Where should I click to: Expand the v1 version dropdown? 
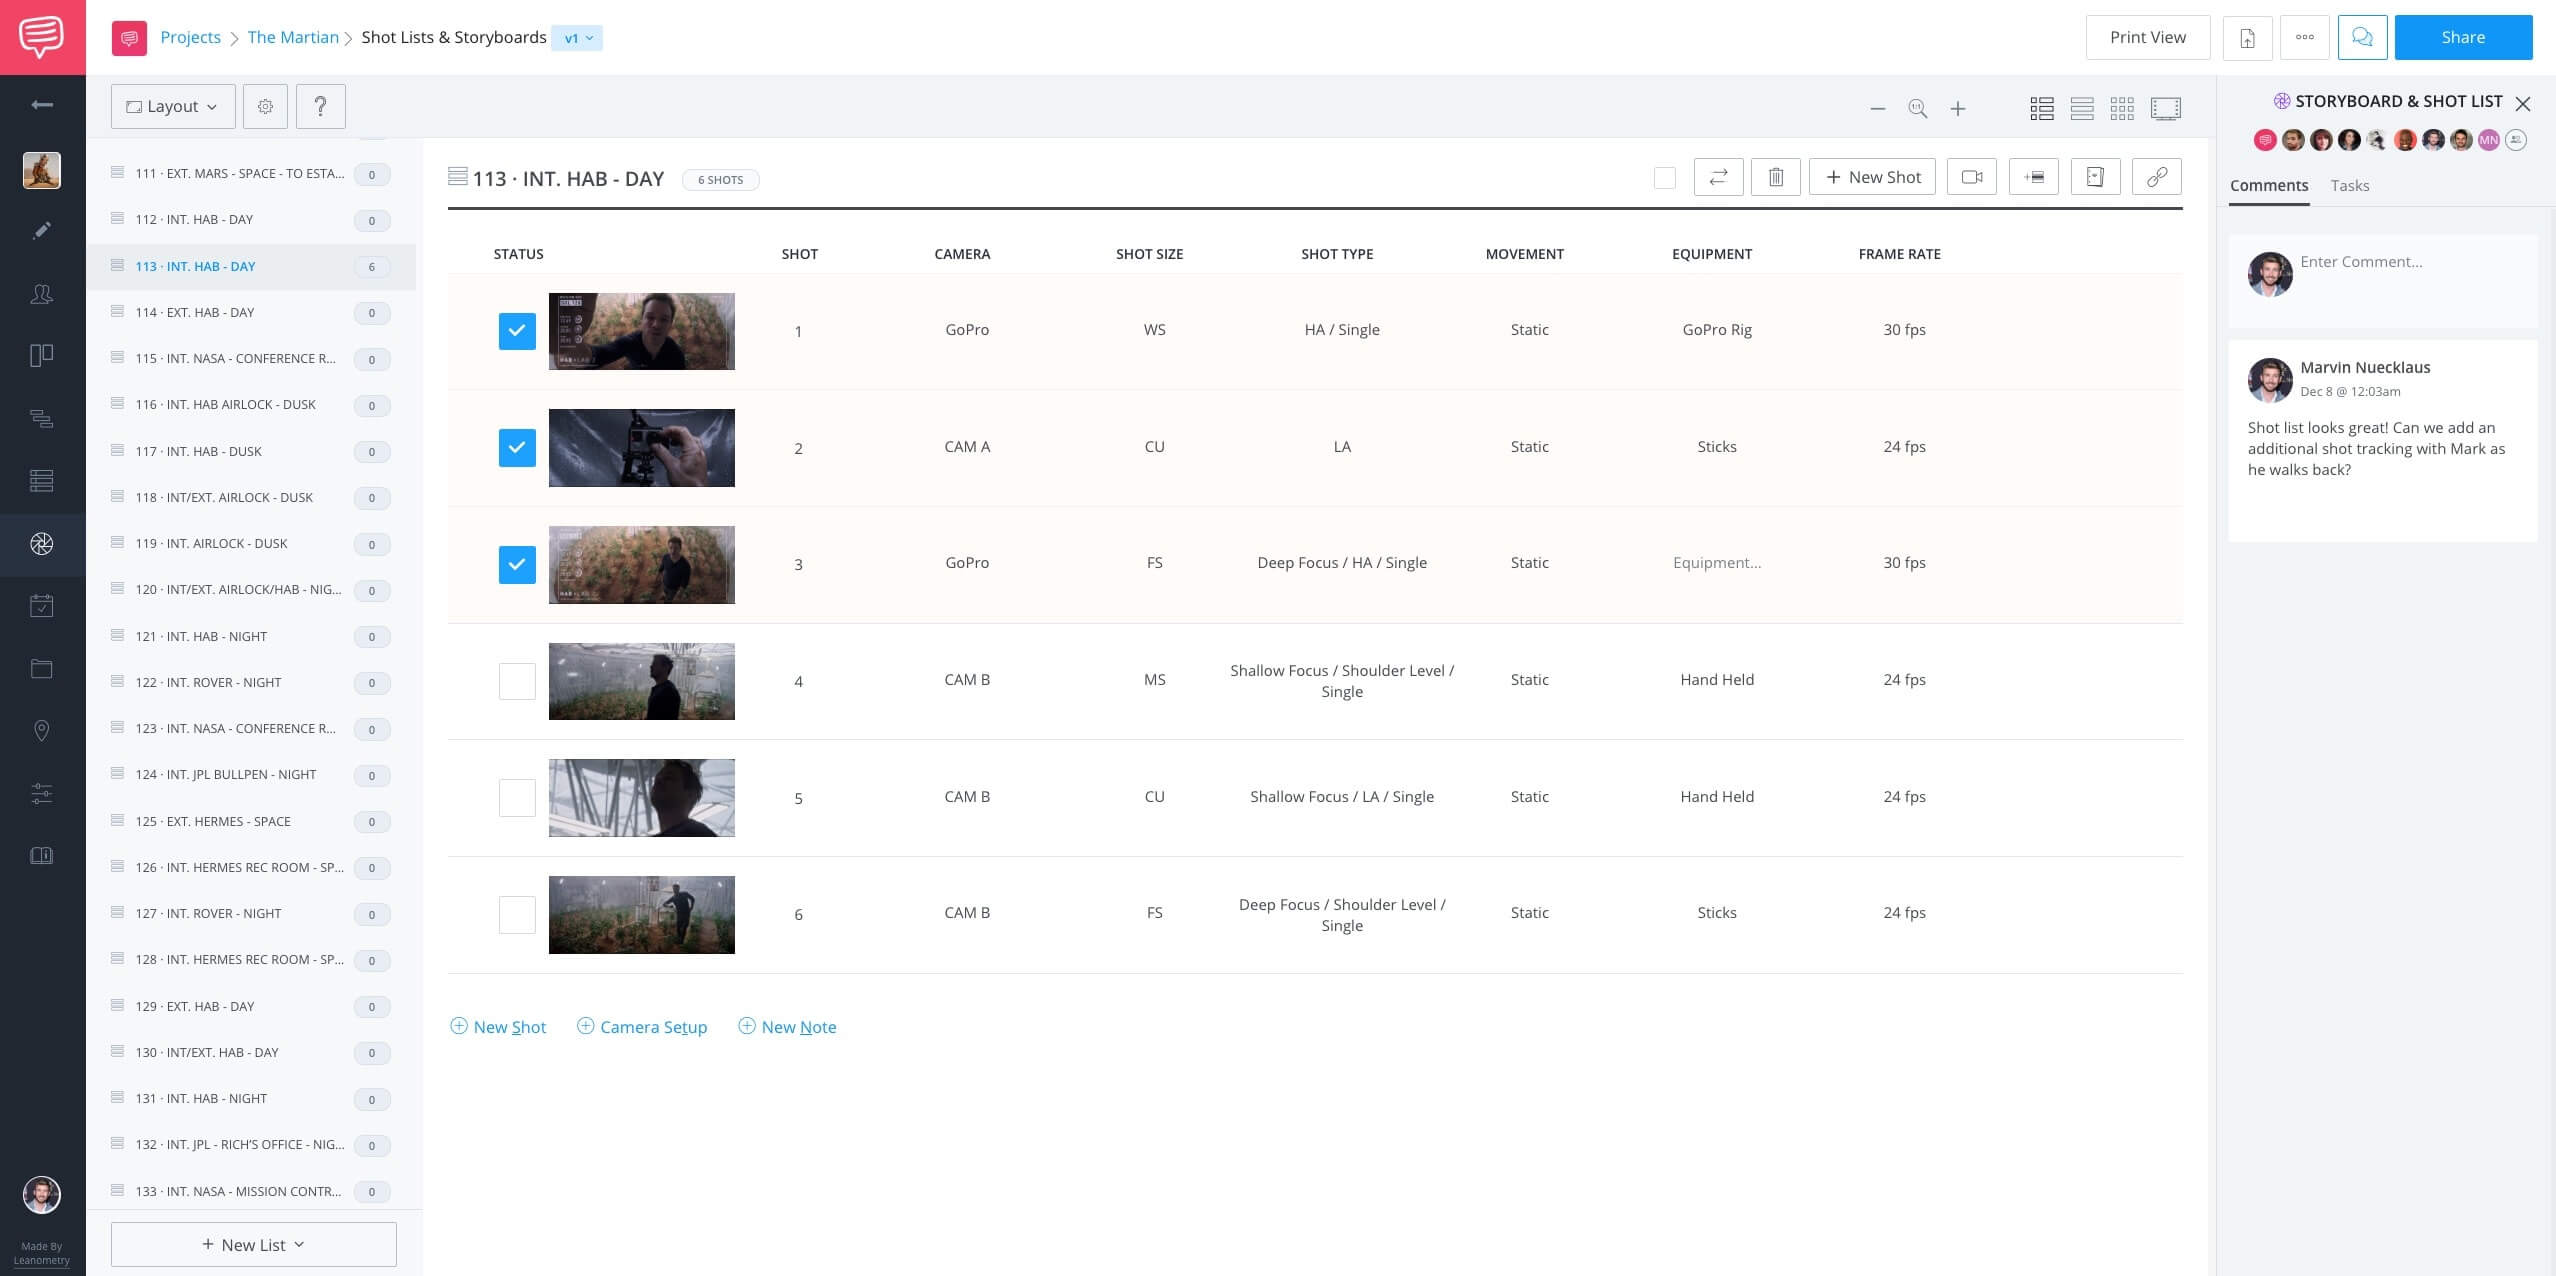pos(576,38)
